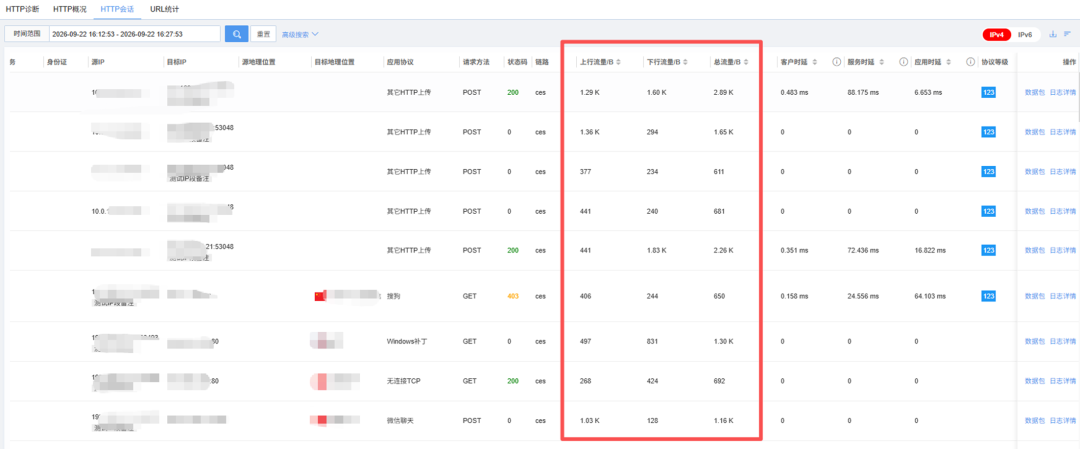Image resolution: width=1080 pixels, height=449 pixels.
Task: Open the HTTP概况 tab
Action: click(x=70, y=9)
